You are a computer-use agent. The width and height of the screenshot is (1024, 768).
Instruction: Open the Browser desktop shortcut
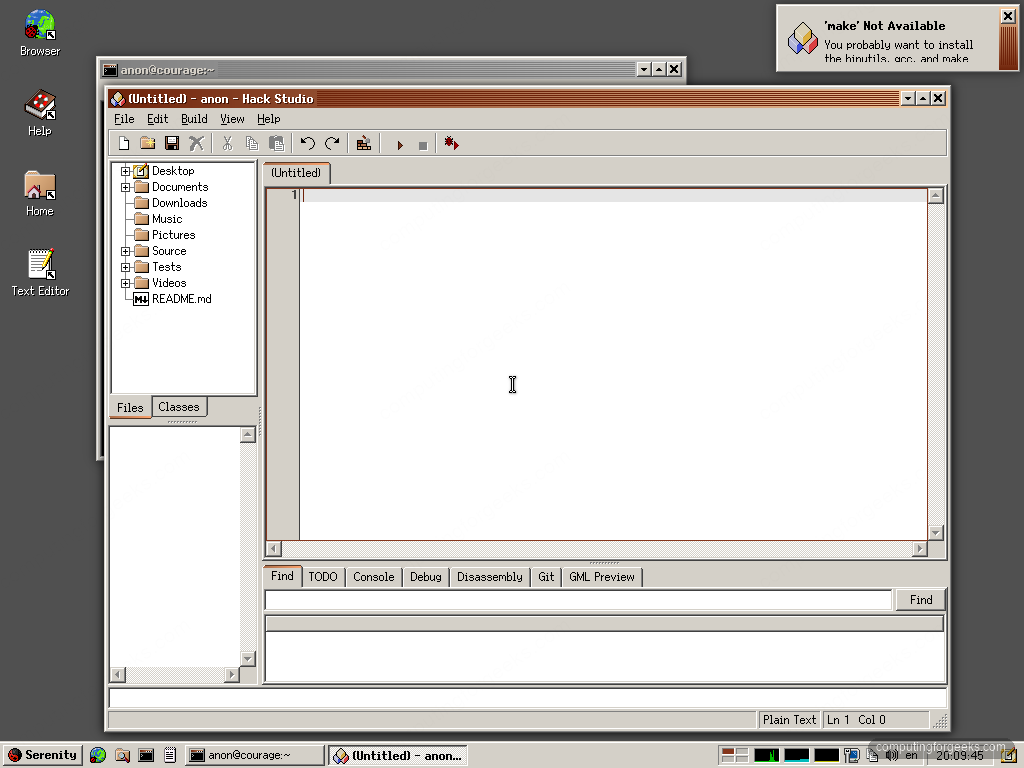tap(40, 33)
